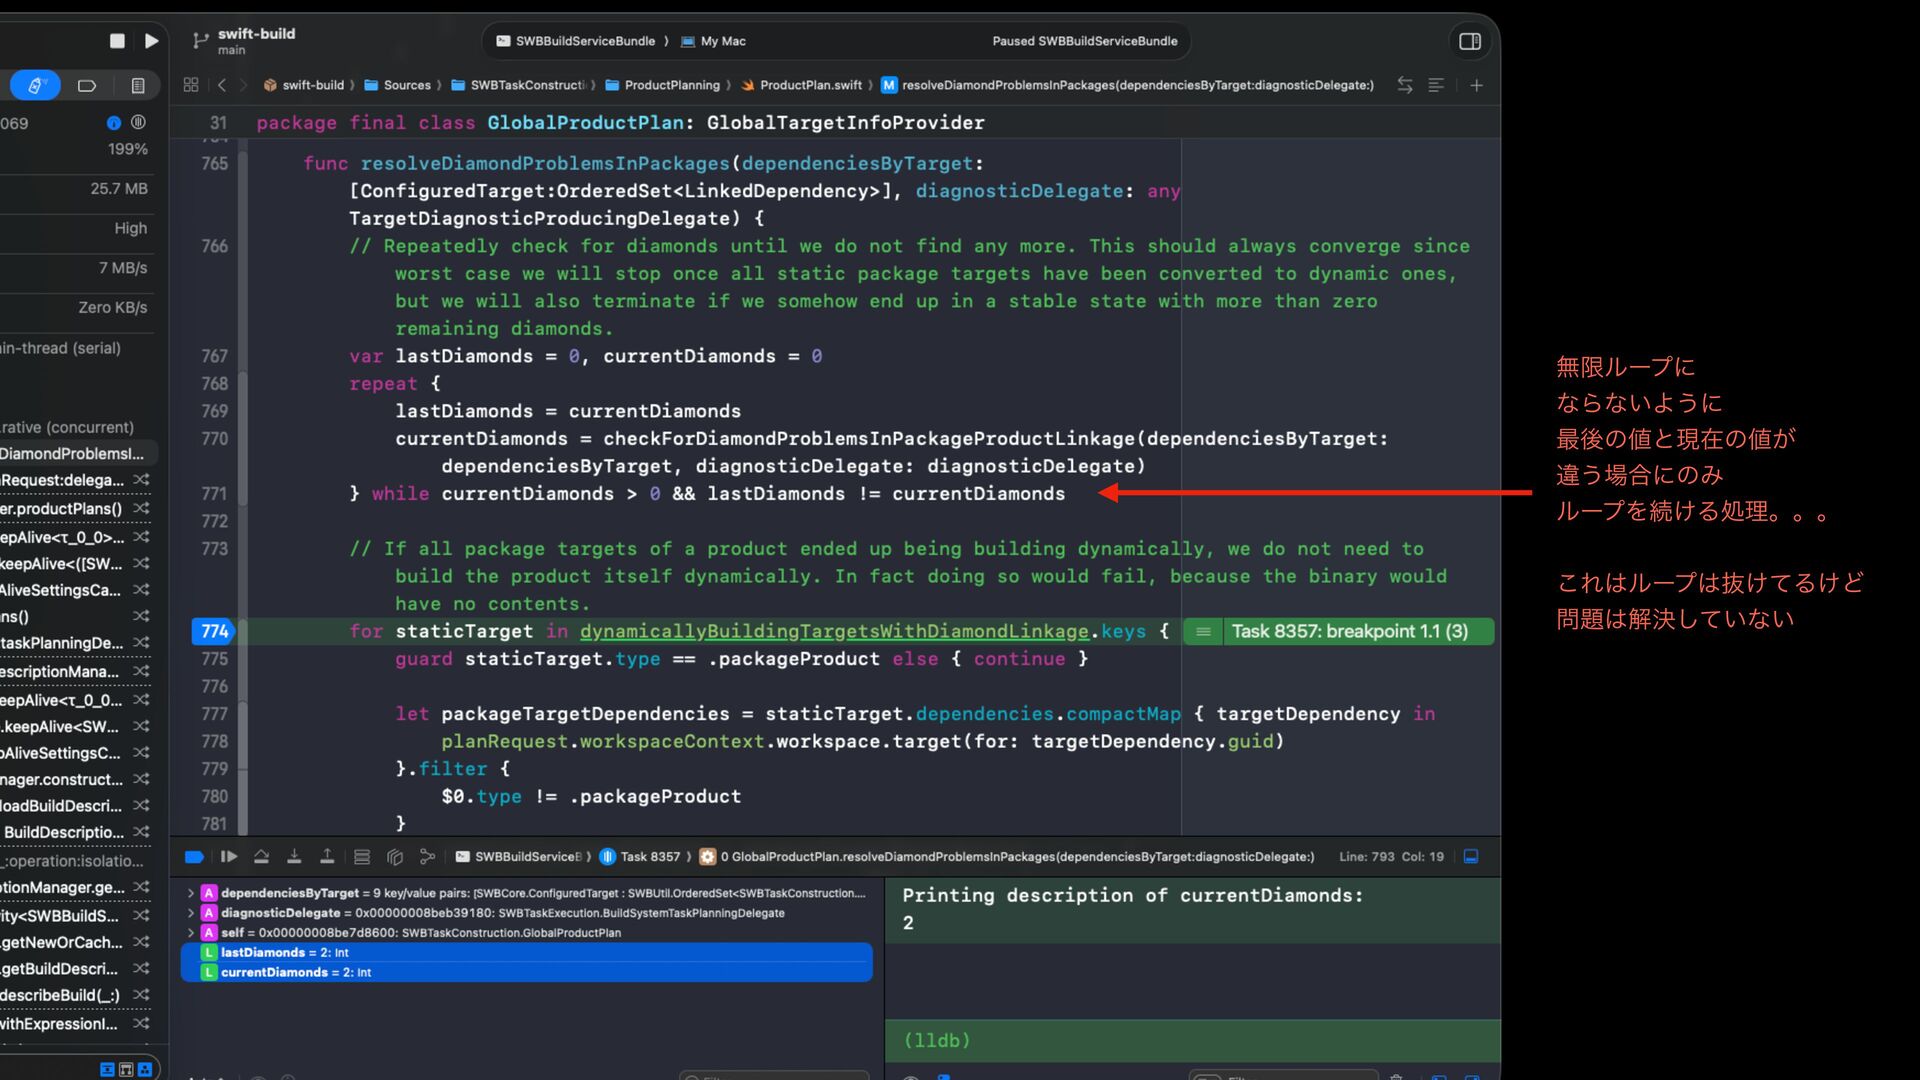Toggle the right inspector panel
Screen dimensions: 1920x1080
pos(1469,41)
